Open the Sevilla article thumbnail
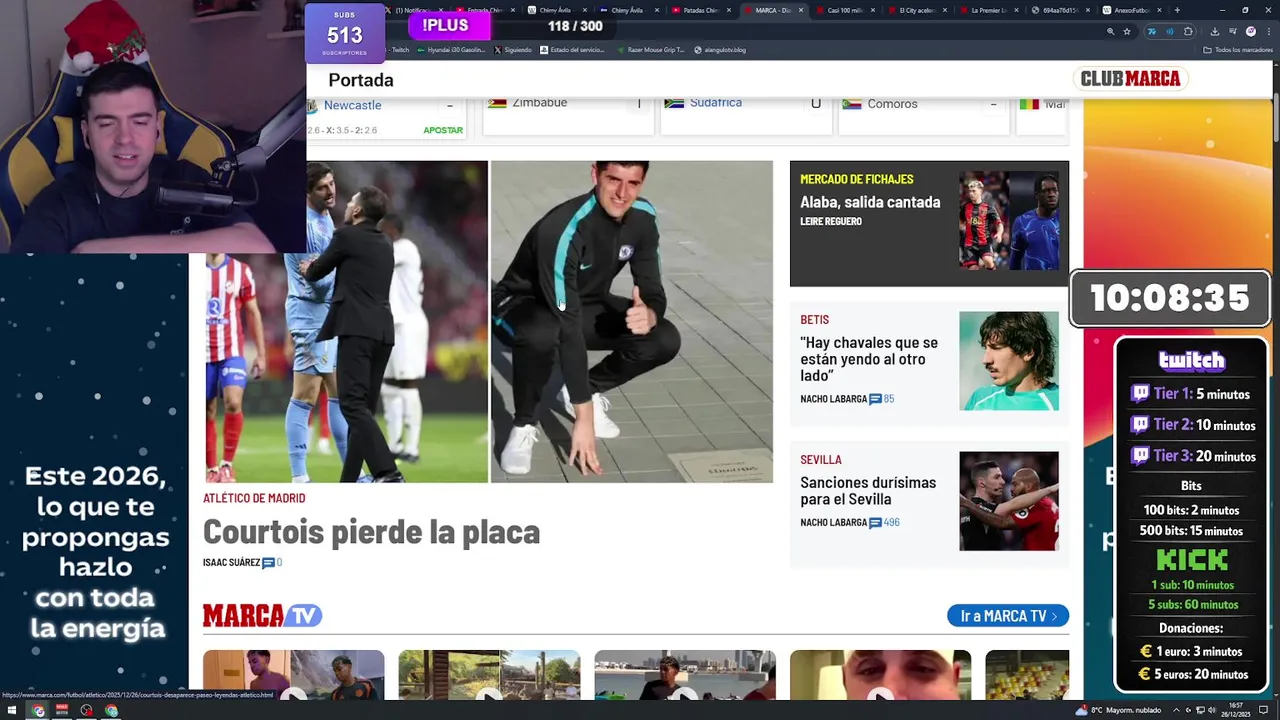 pyautogui.click(x=1009, y=501)
